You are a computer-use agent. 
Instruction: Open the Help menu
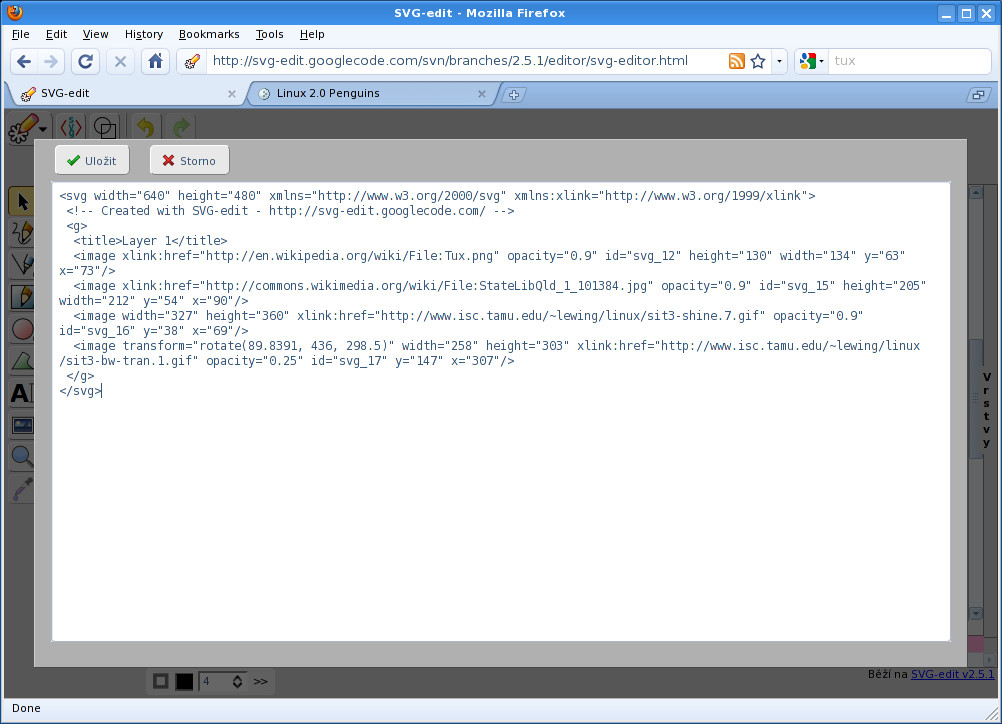coord(312,35)
